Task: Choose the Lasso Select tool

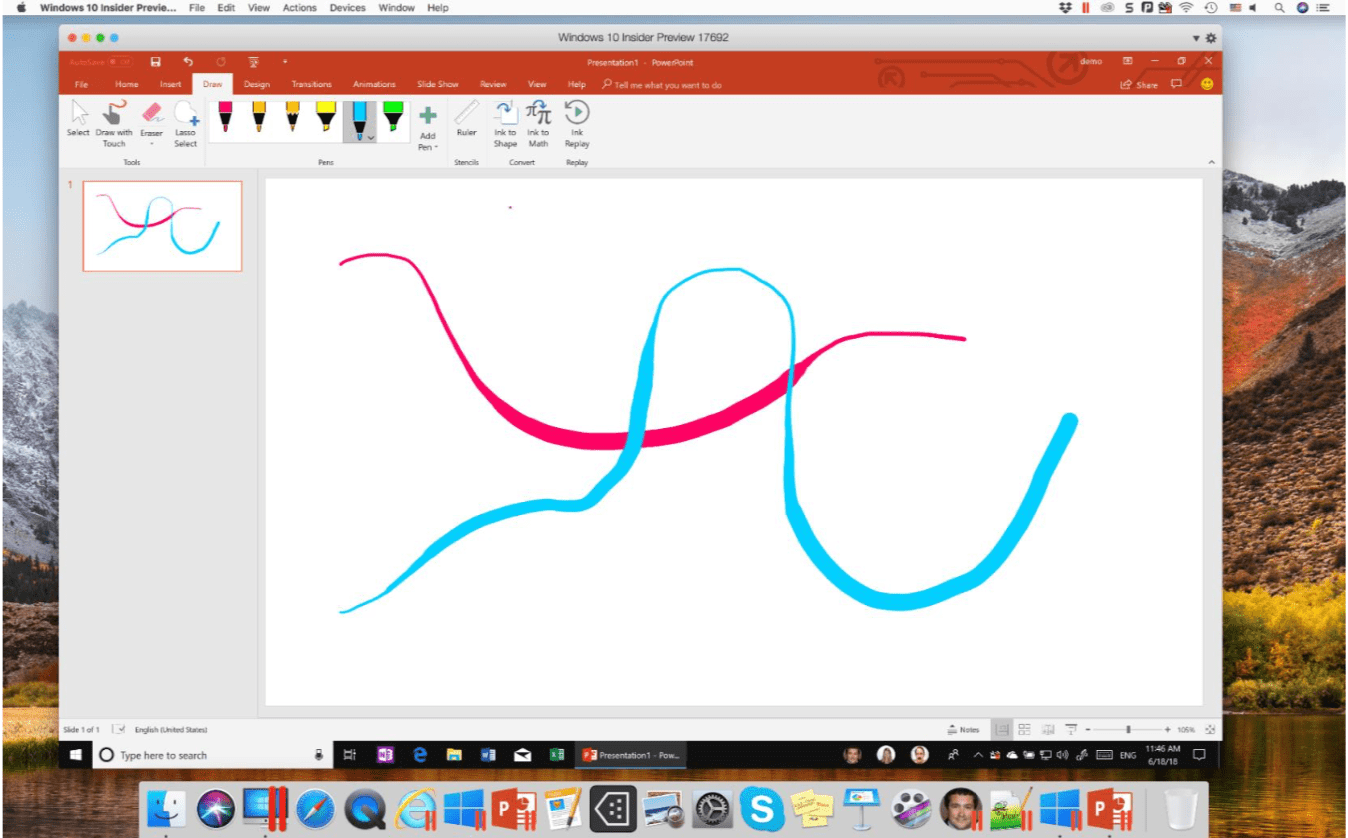Action: click(x=186, y=120)
